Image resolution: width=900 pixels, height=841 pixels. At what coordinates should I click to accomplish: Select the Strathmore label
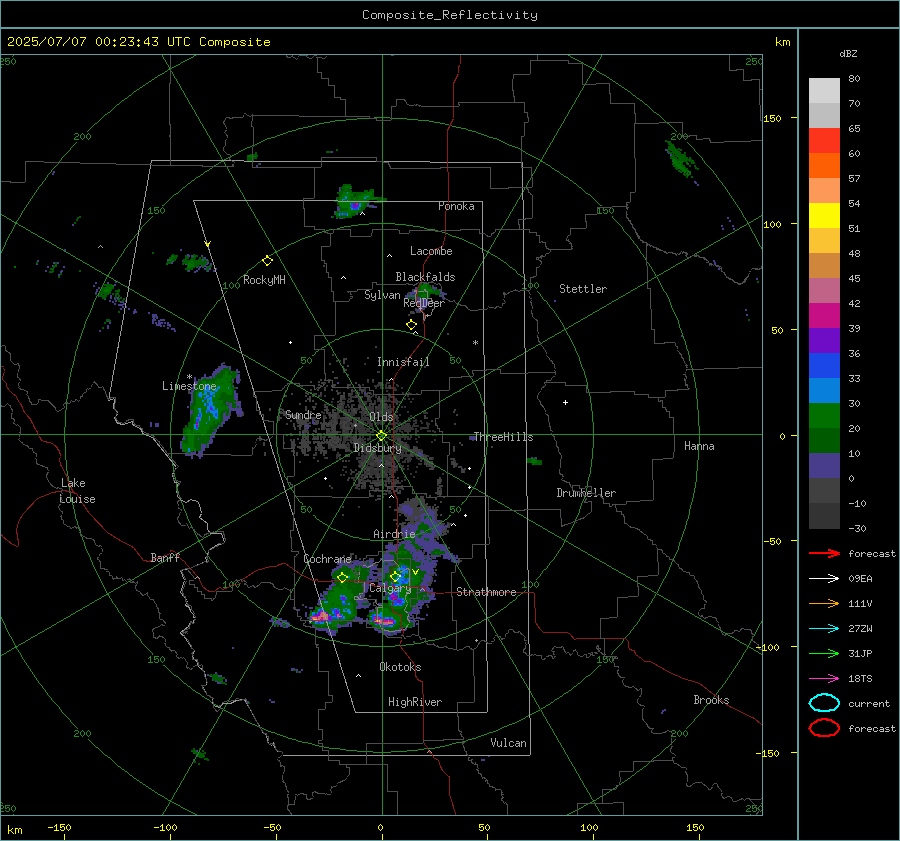[x=486, y=592]
